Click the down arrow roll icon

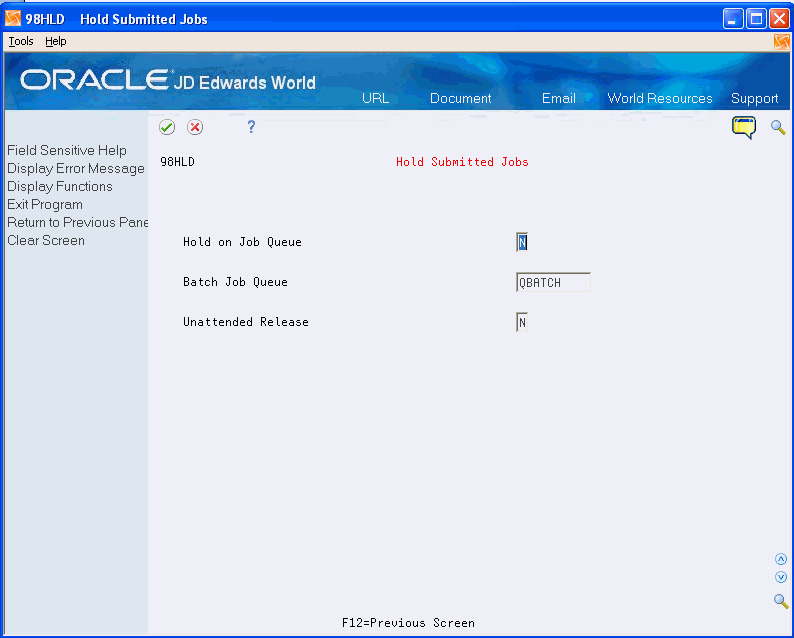781,577
